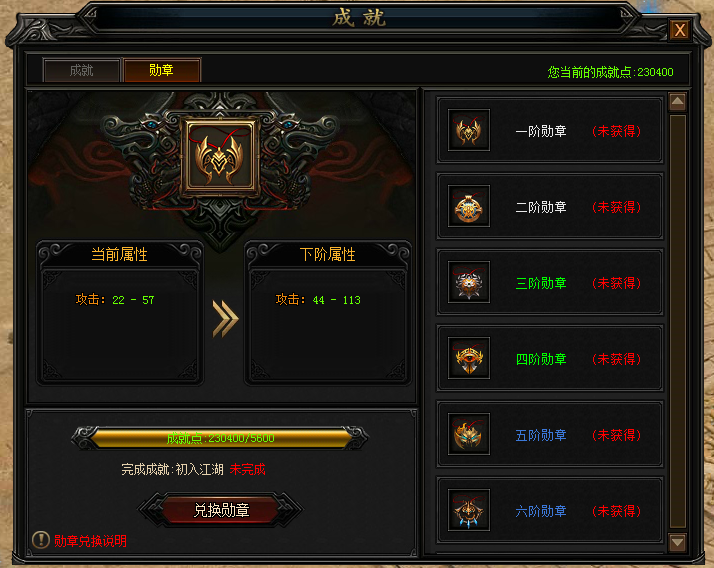Open the 勋章兑换说明 link
This screenshot has height=568, width=714.
click(x=90, y=541)
